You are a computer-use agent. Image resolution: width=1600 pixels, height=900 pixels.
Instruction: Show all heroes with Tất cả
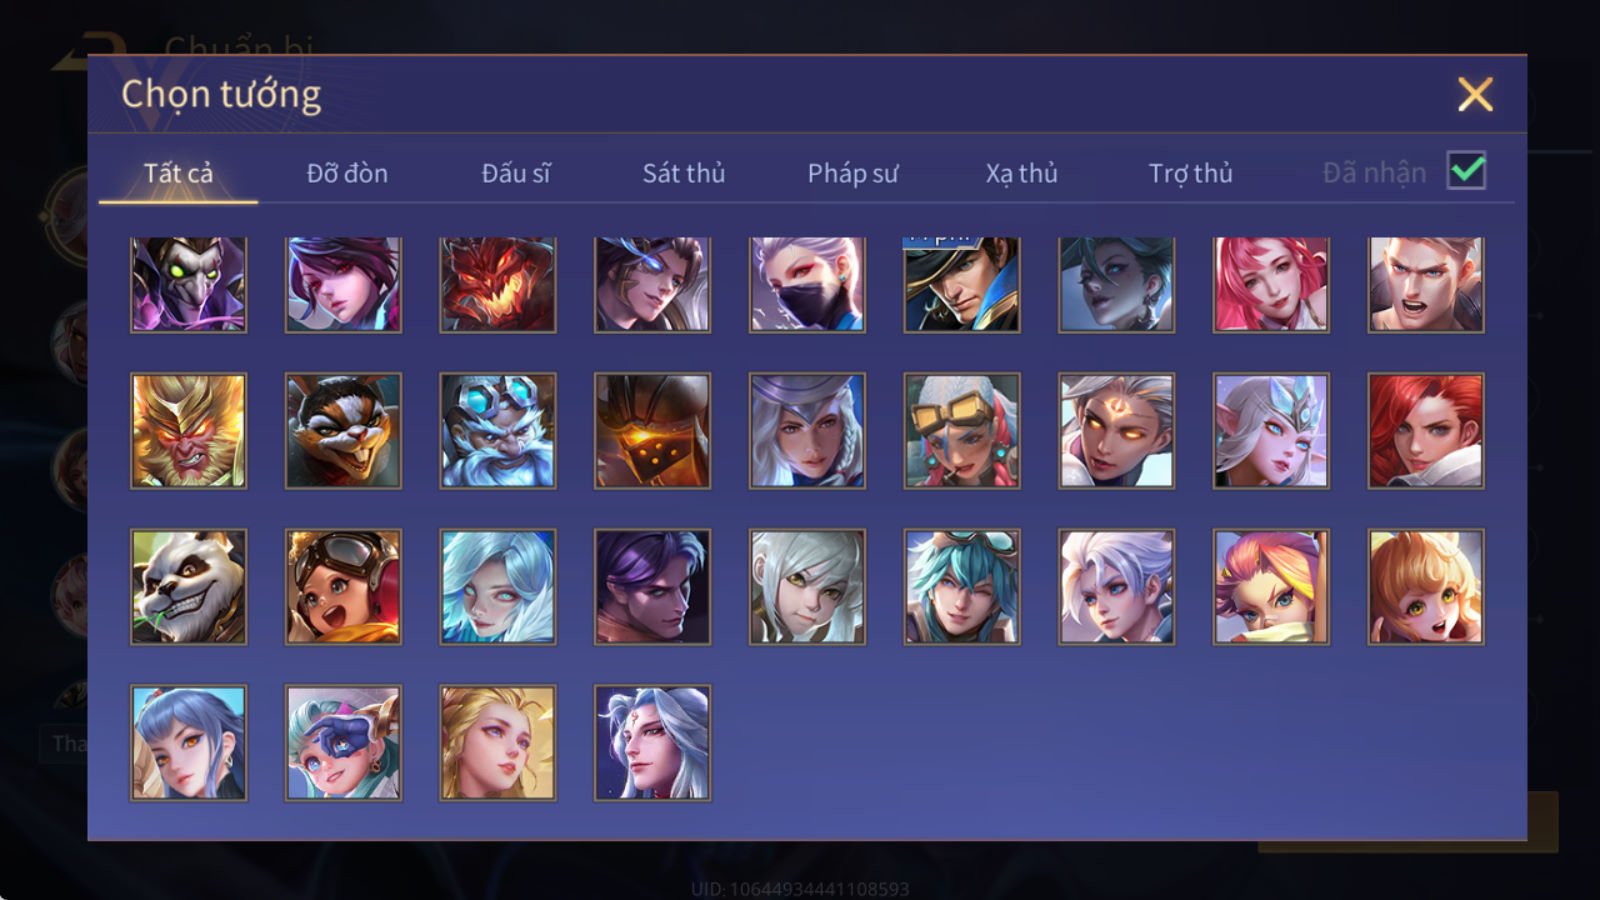(x=178, y=173)
